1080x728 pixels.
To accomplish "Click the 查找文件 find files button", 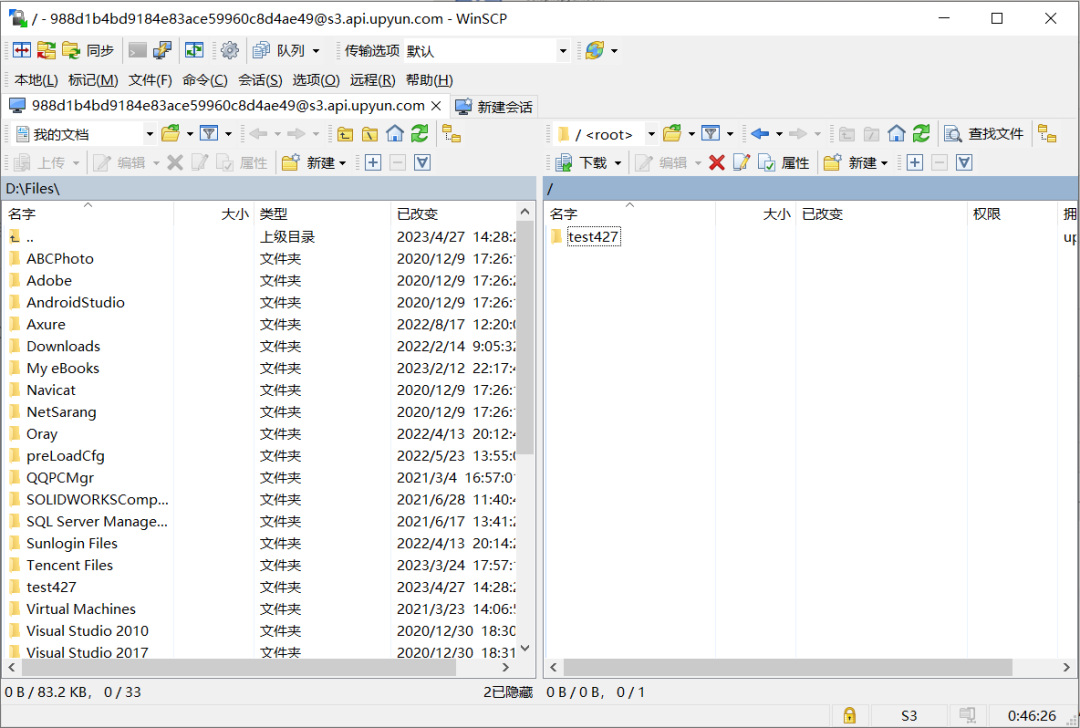I will [x=984, y=134].
